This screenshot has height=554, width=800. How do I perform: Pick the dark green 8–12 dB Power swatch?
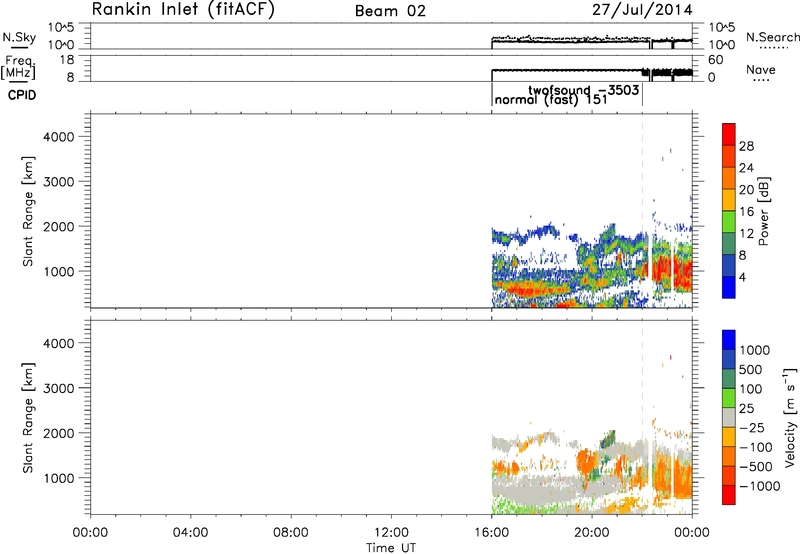(x=729, y=244)
